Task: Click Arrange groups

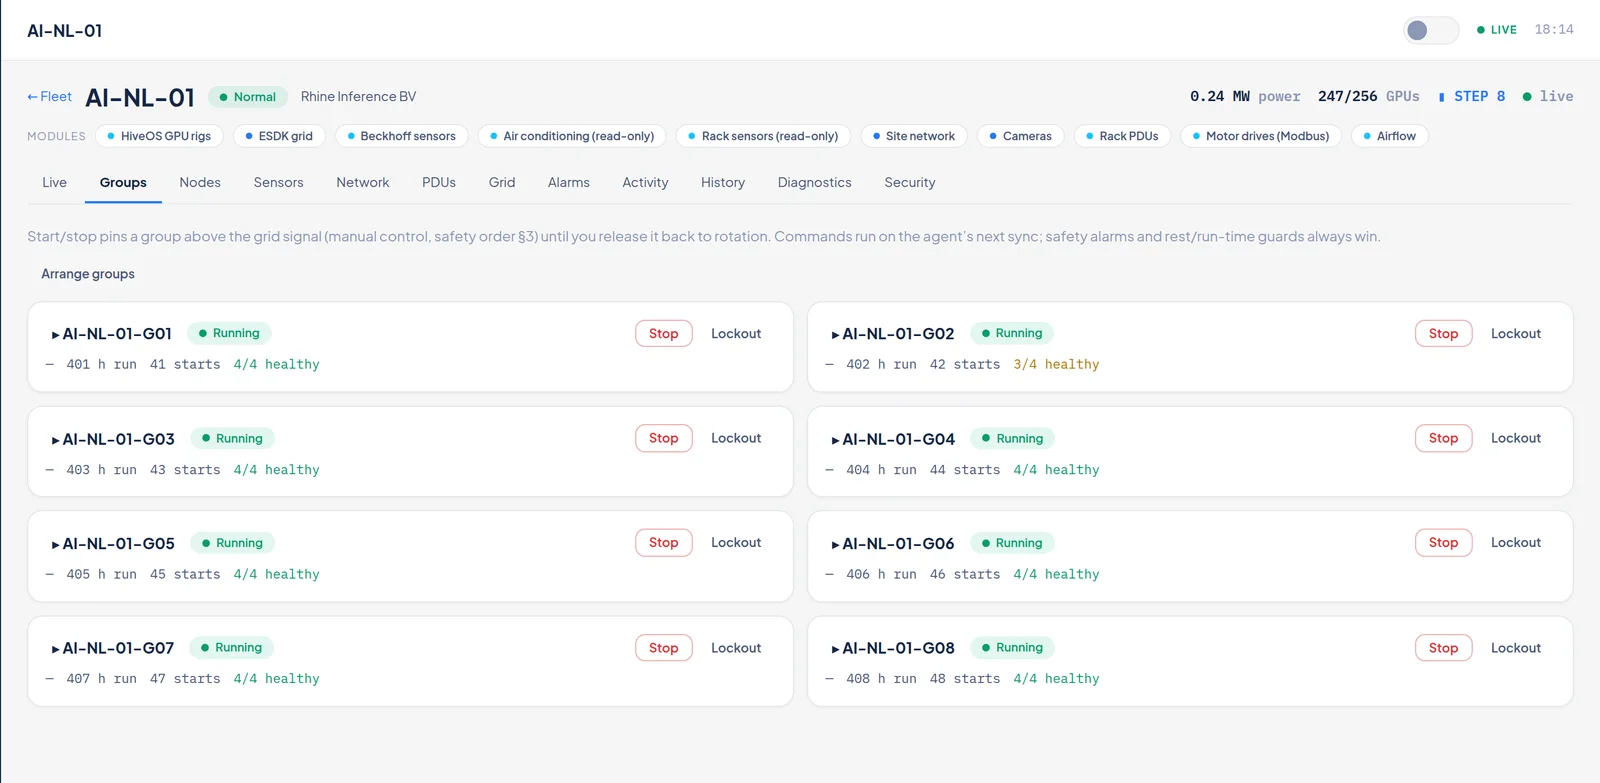Action: 88,274
